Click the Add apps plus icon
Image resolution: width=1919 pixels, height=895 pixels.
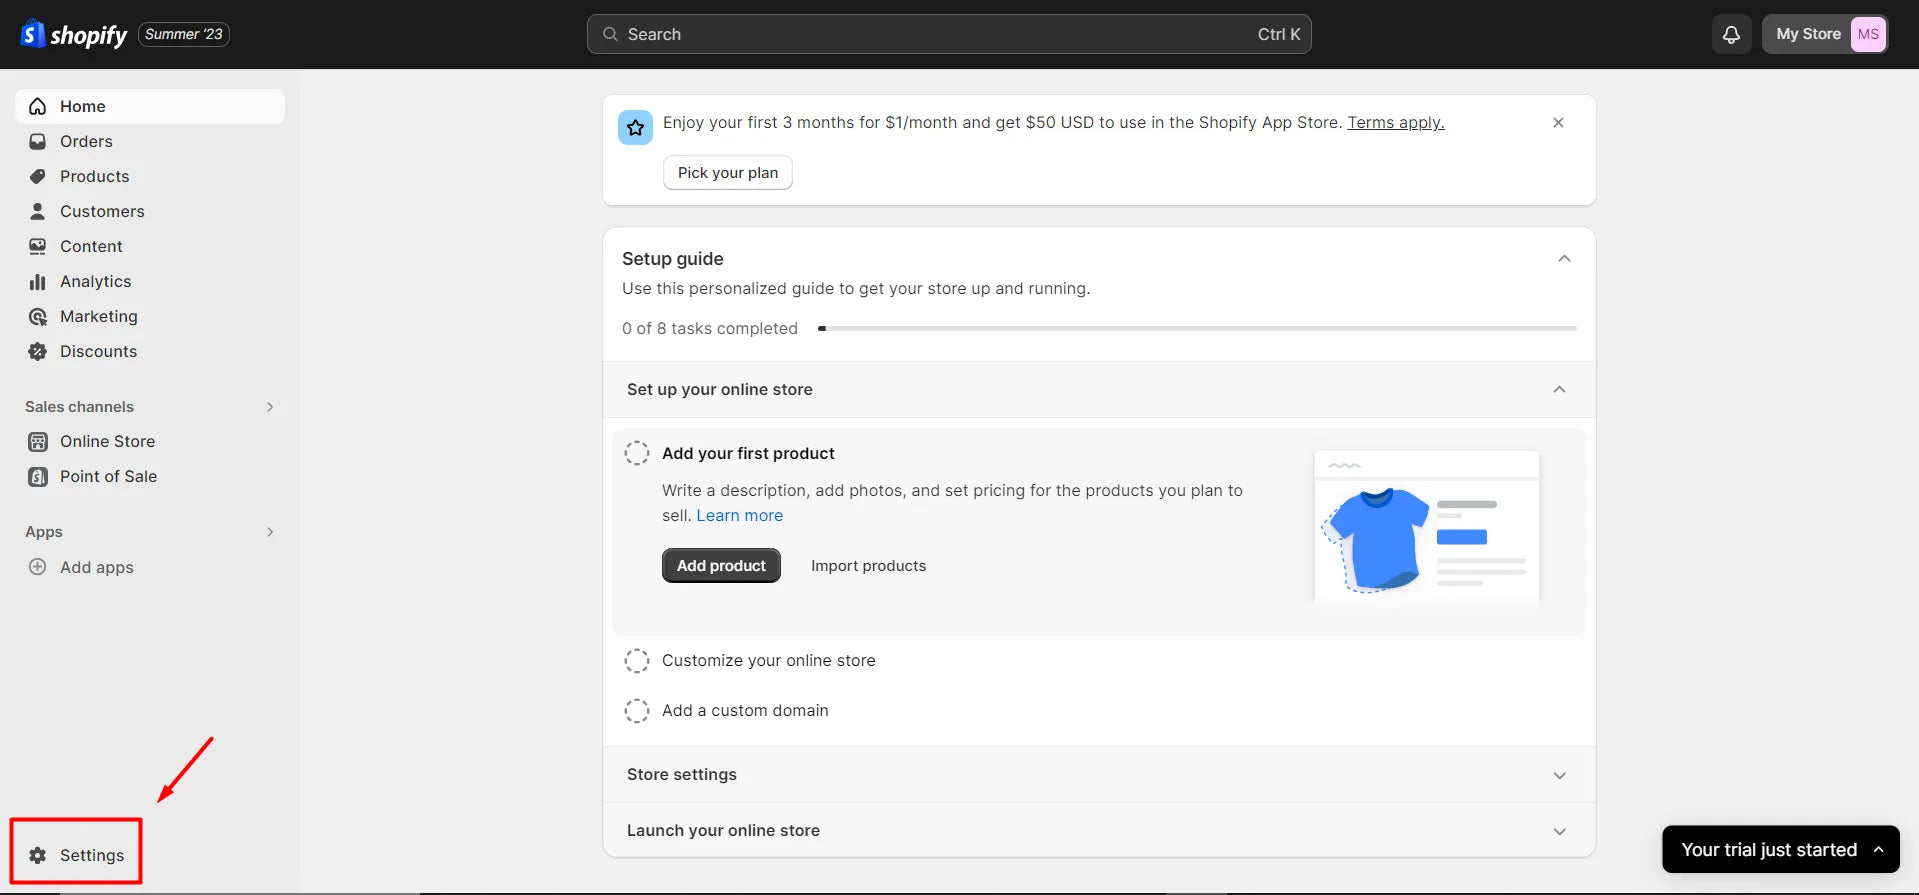click(x=38, y=567)
